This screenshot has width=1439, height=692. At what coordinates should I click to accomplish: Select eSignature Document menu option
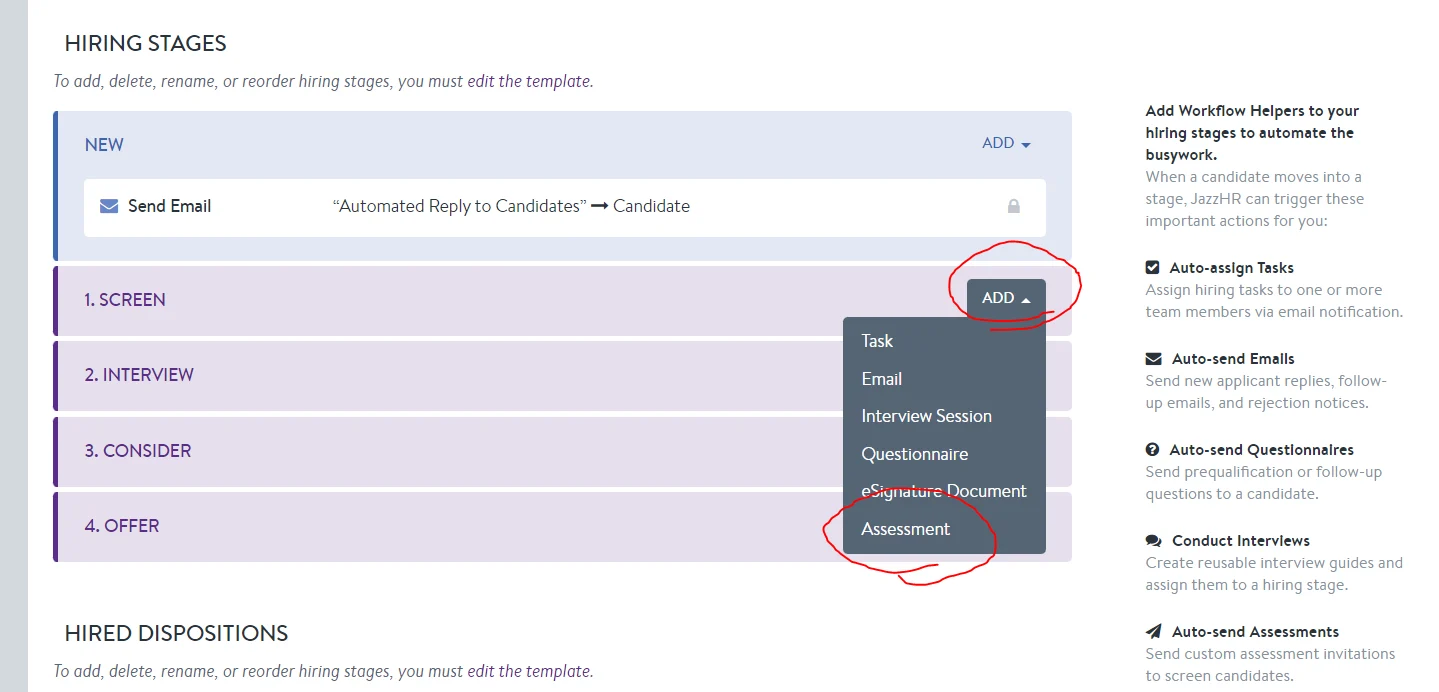point(944,491)
